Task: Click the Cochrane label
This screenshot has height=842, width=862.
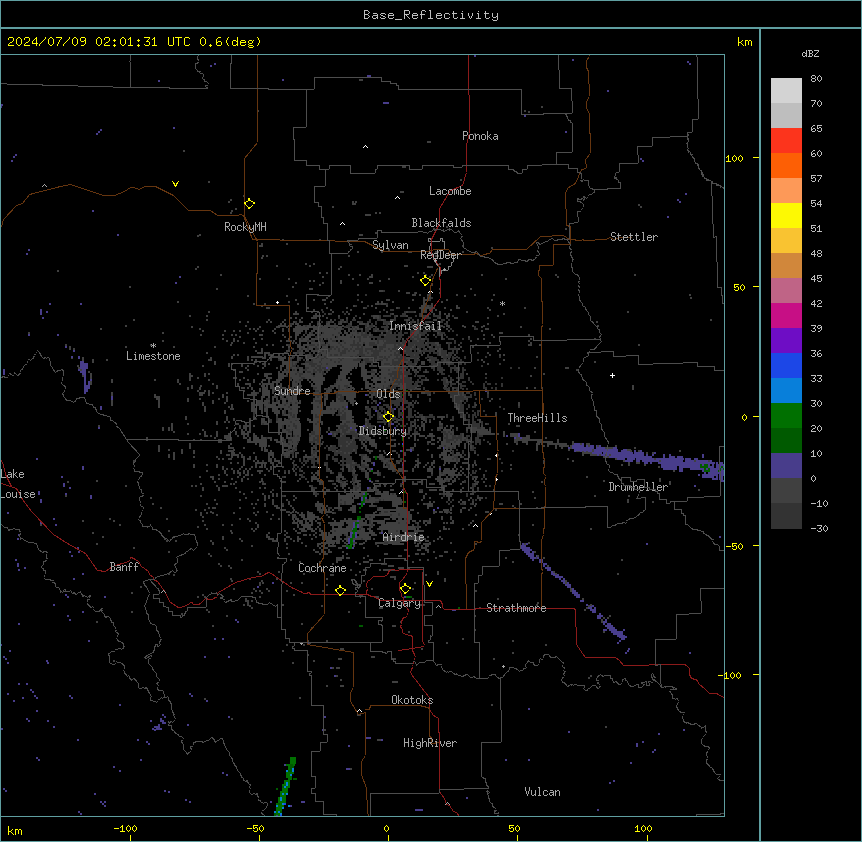Action: tap(322, 568)
